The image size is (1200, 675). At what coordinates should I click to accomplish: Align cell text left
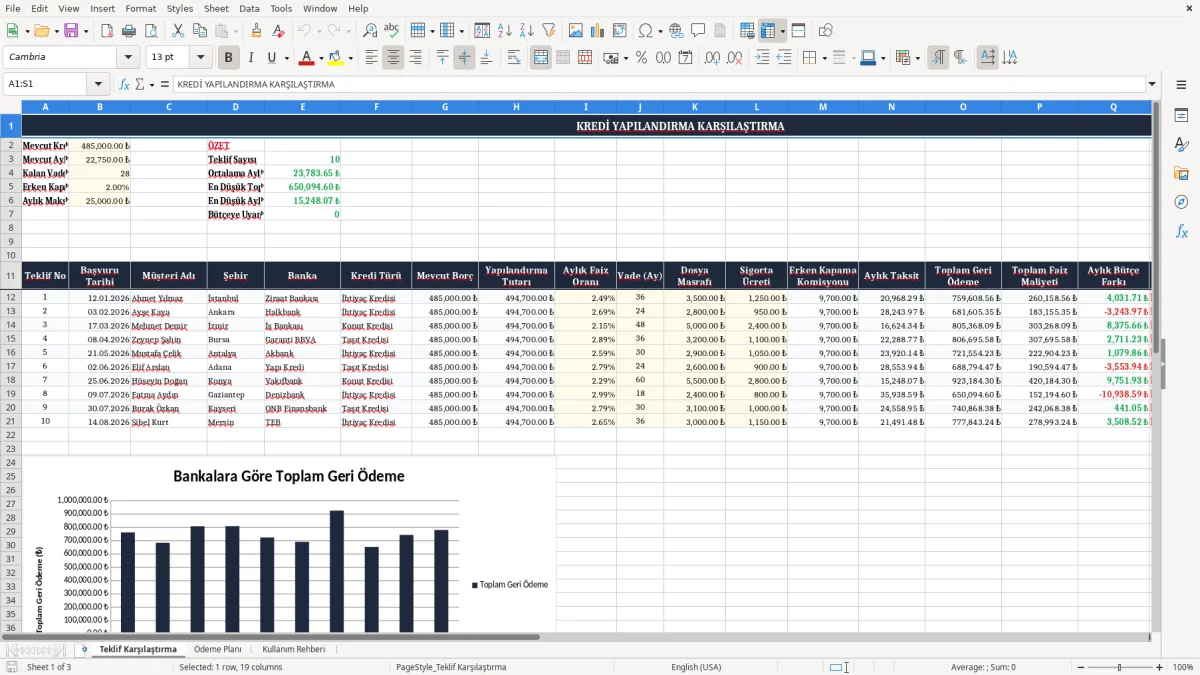click(x=372, y=58)
